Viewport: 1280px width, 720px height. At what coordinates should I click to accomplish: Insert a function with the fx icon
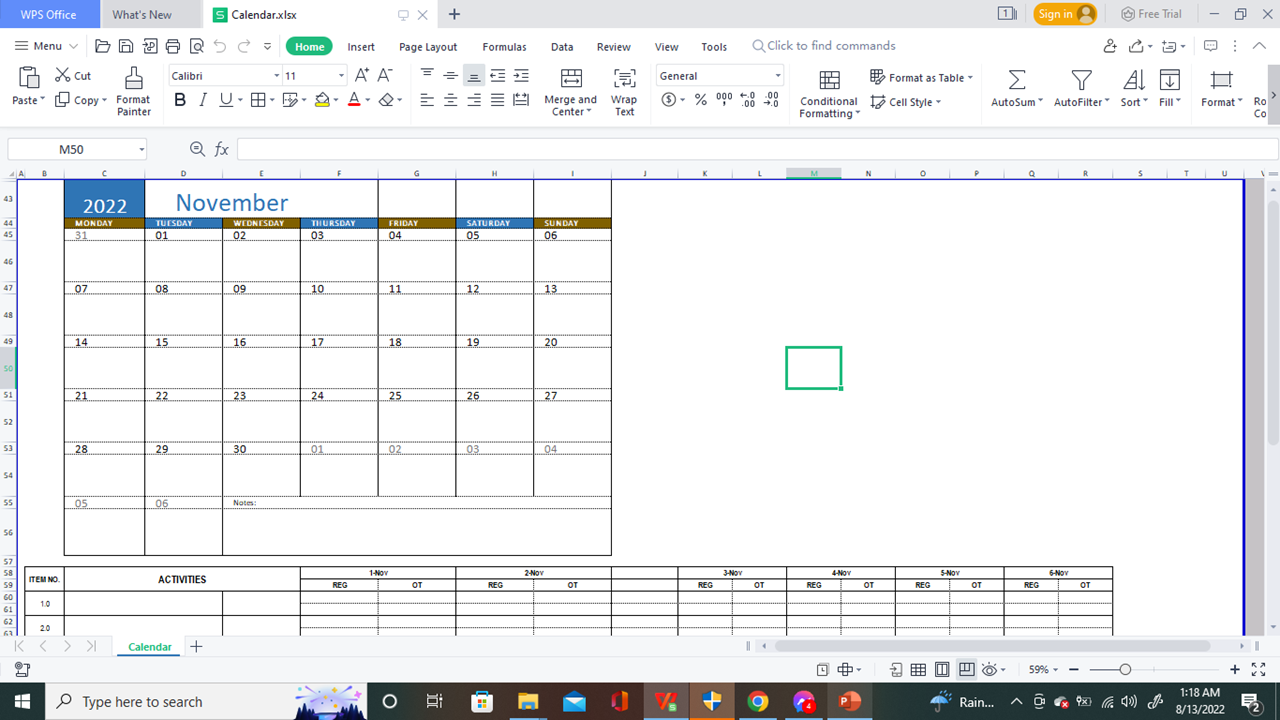(222, 149)
